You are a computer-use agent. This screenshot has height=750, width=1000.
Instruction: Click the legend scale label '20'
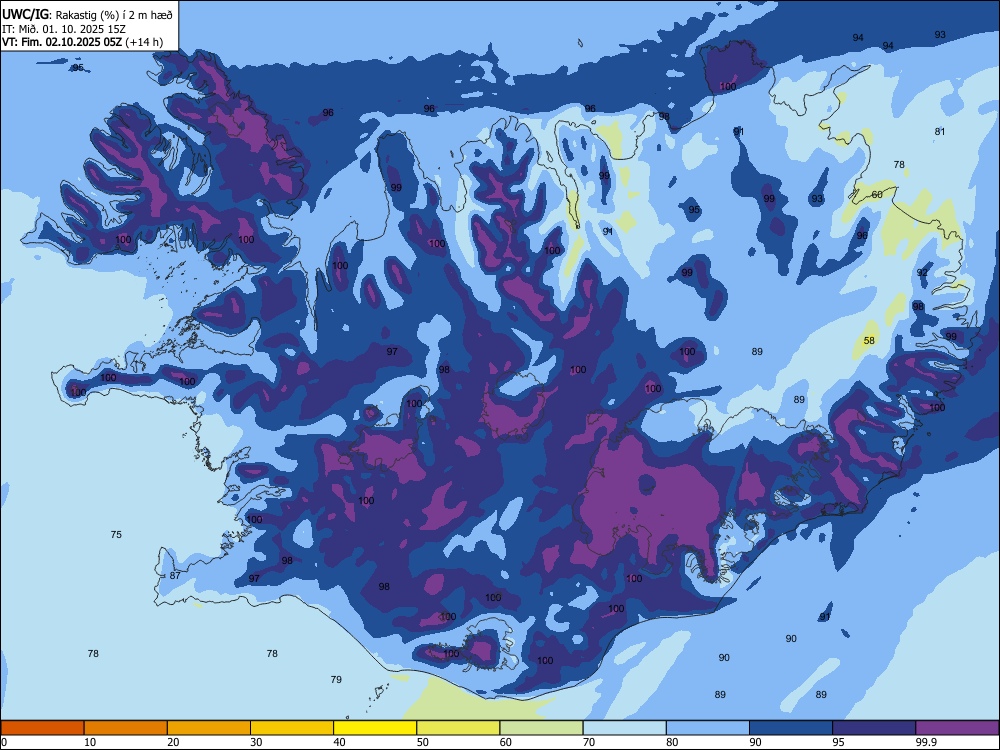click(173, 742)
